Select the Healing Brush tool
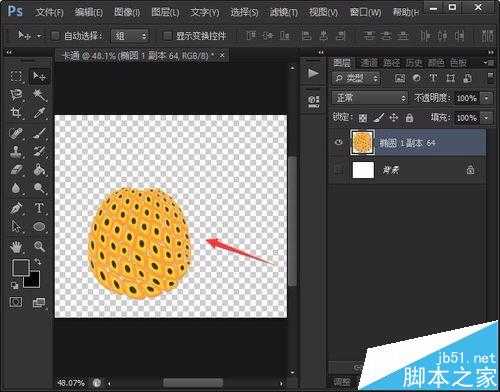 pyautogui.click(x=16, y=133)
